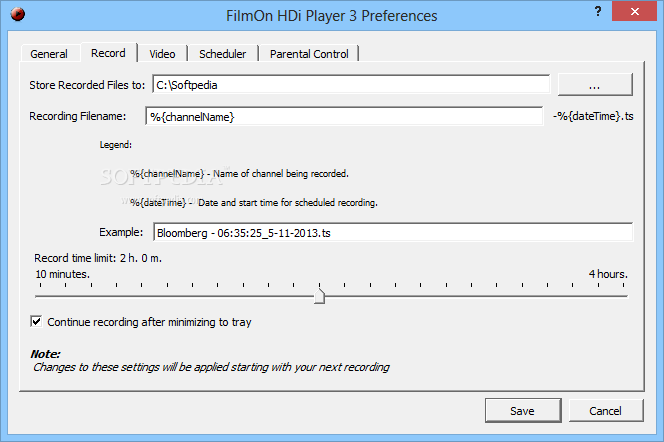
Task: Click the Cancel button
Action: point(606,410)
